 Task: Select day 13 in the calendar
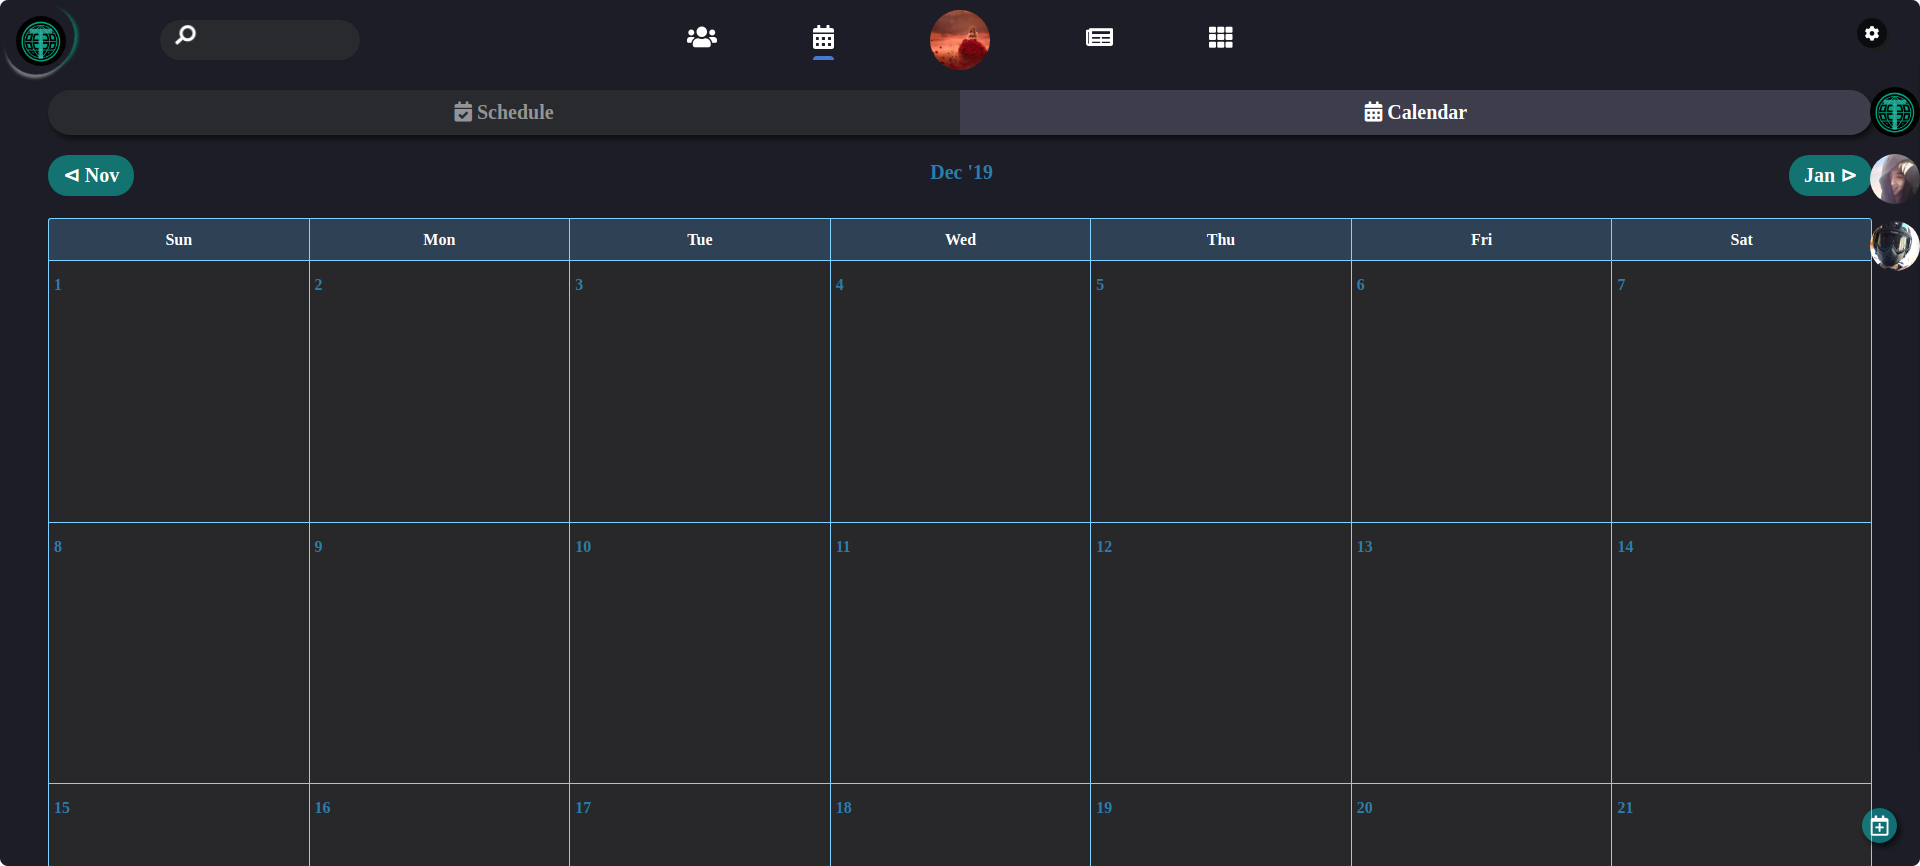pos(1481,653)
